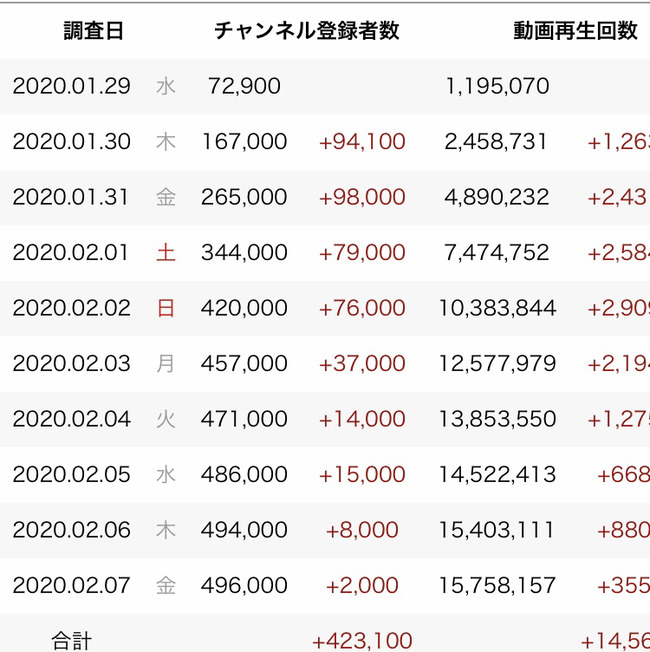This screenshot has width=650, height=652.
Task: Select the 2020.01.29 date cell
Action: [x=72, y=86]
